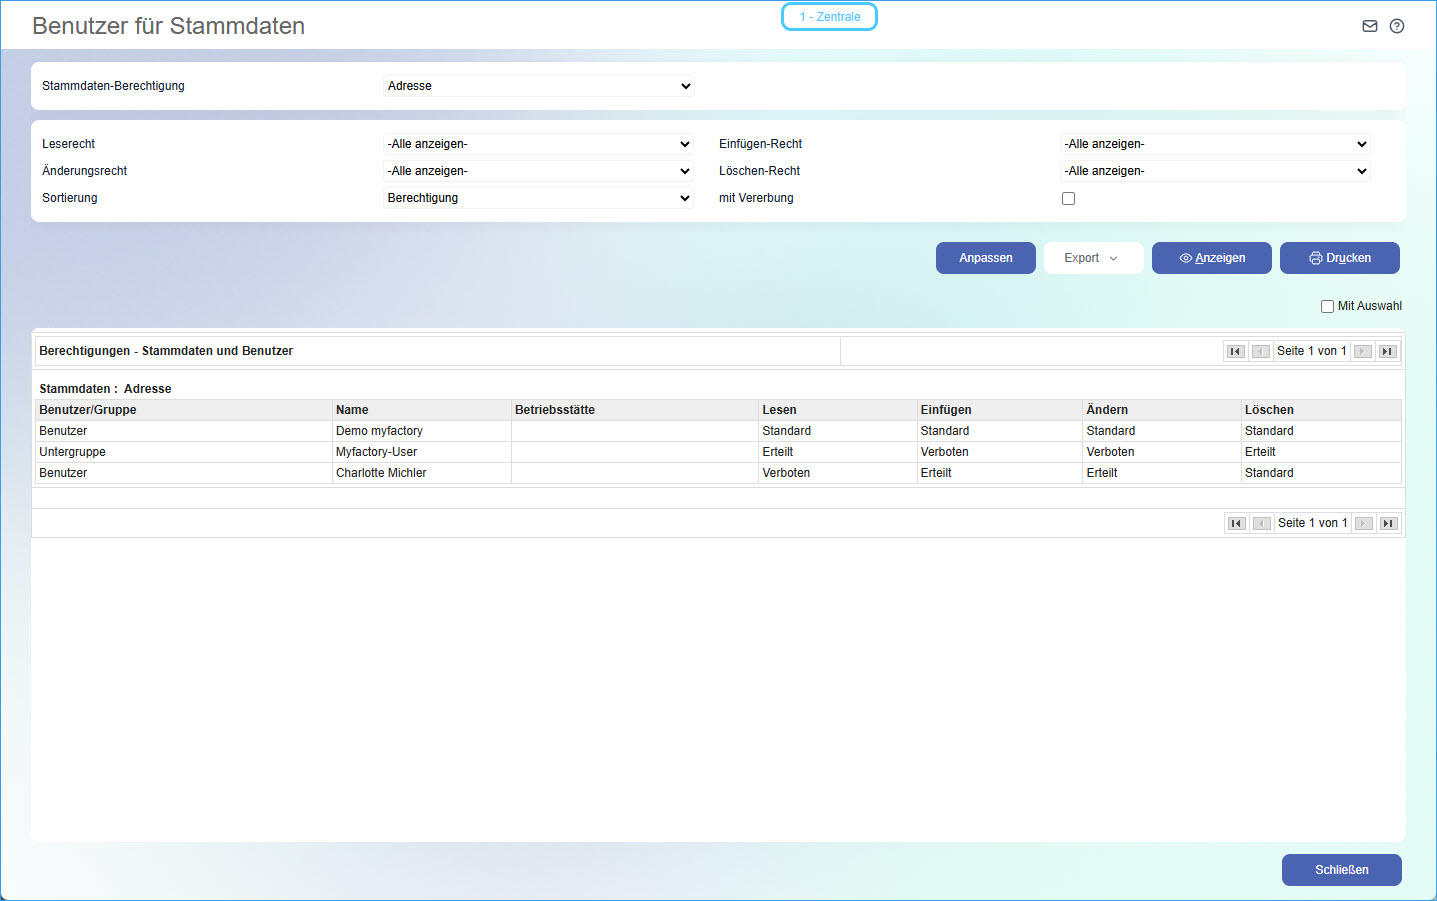Expand the Export menu button
1437x901 pixels.
pos(1092,258)
